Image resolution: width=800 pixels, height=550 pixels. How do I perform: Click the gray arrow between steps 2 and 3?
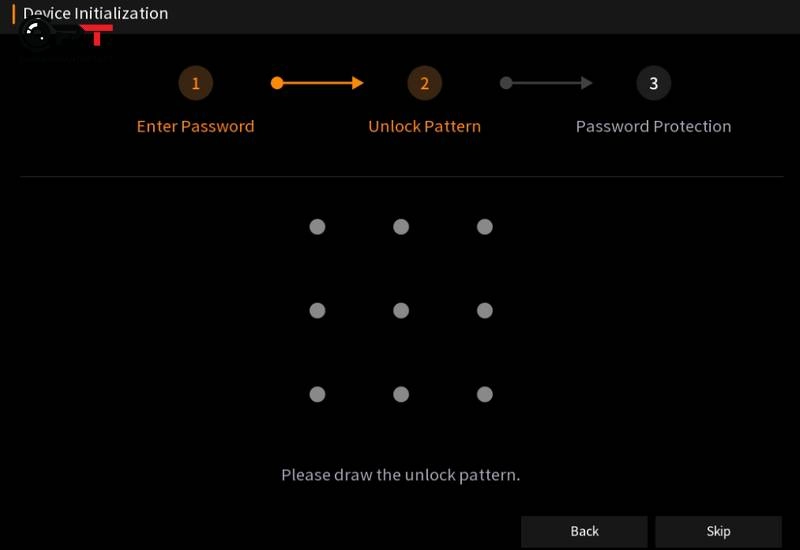pyautogui.click(x=546, y=83)
